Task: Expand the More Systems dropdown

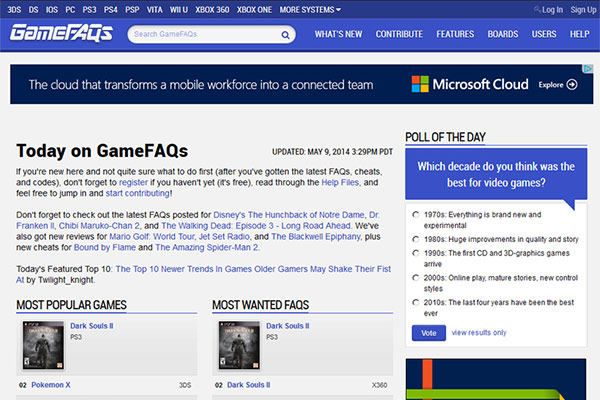Action: point(310,10)
